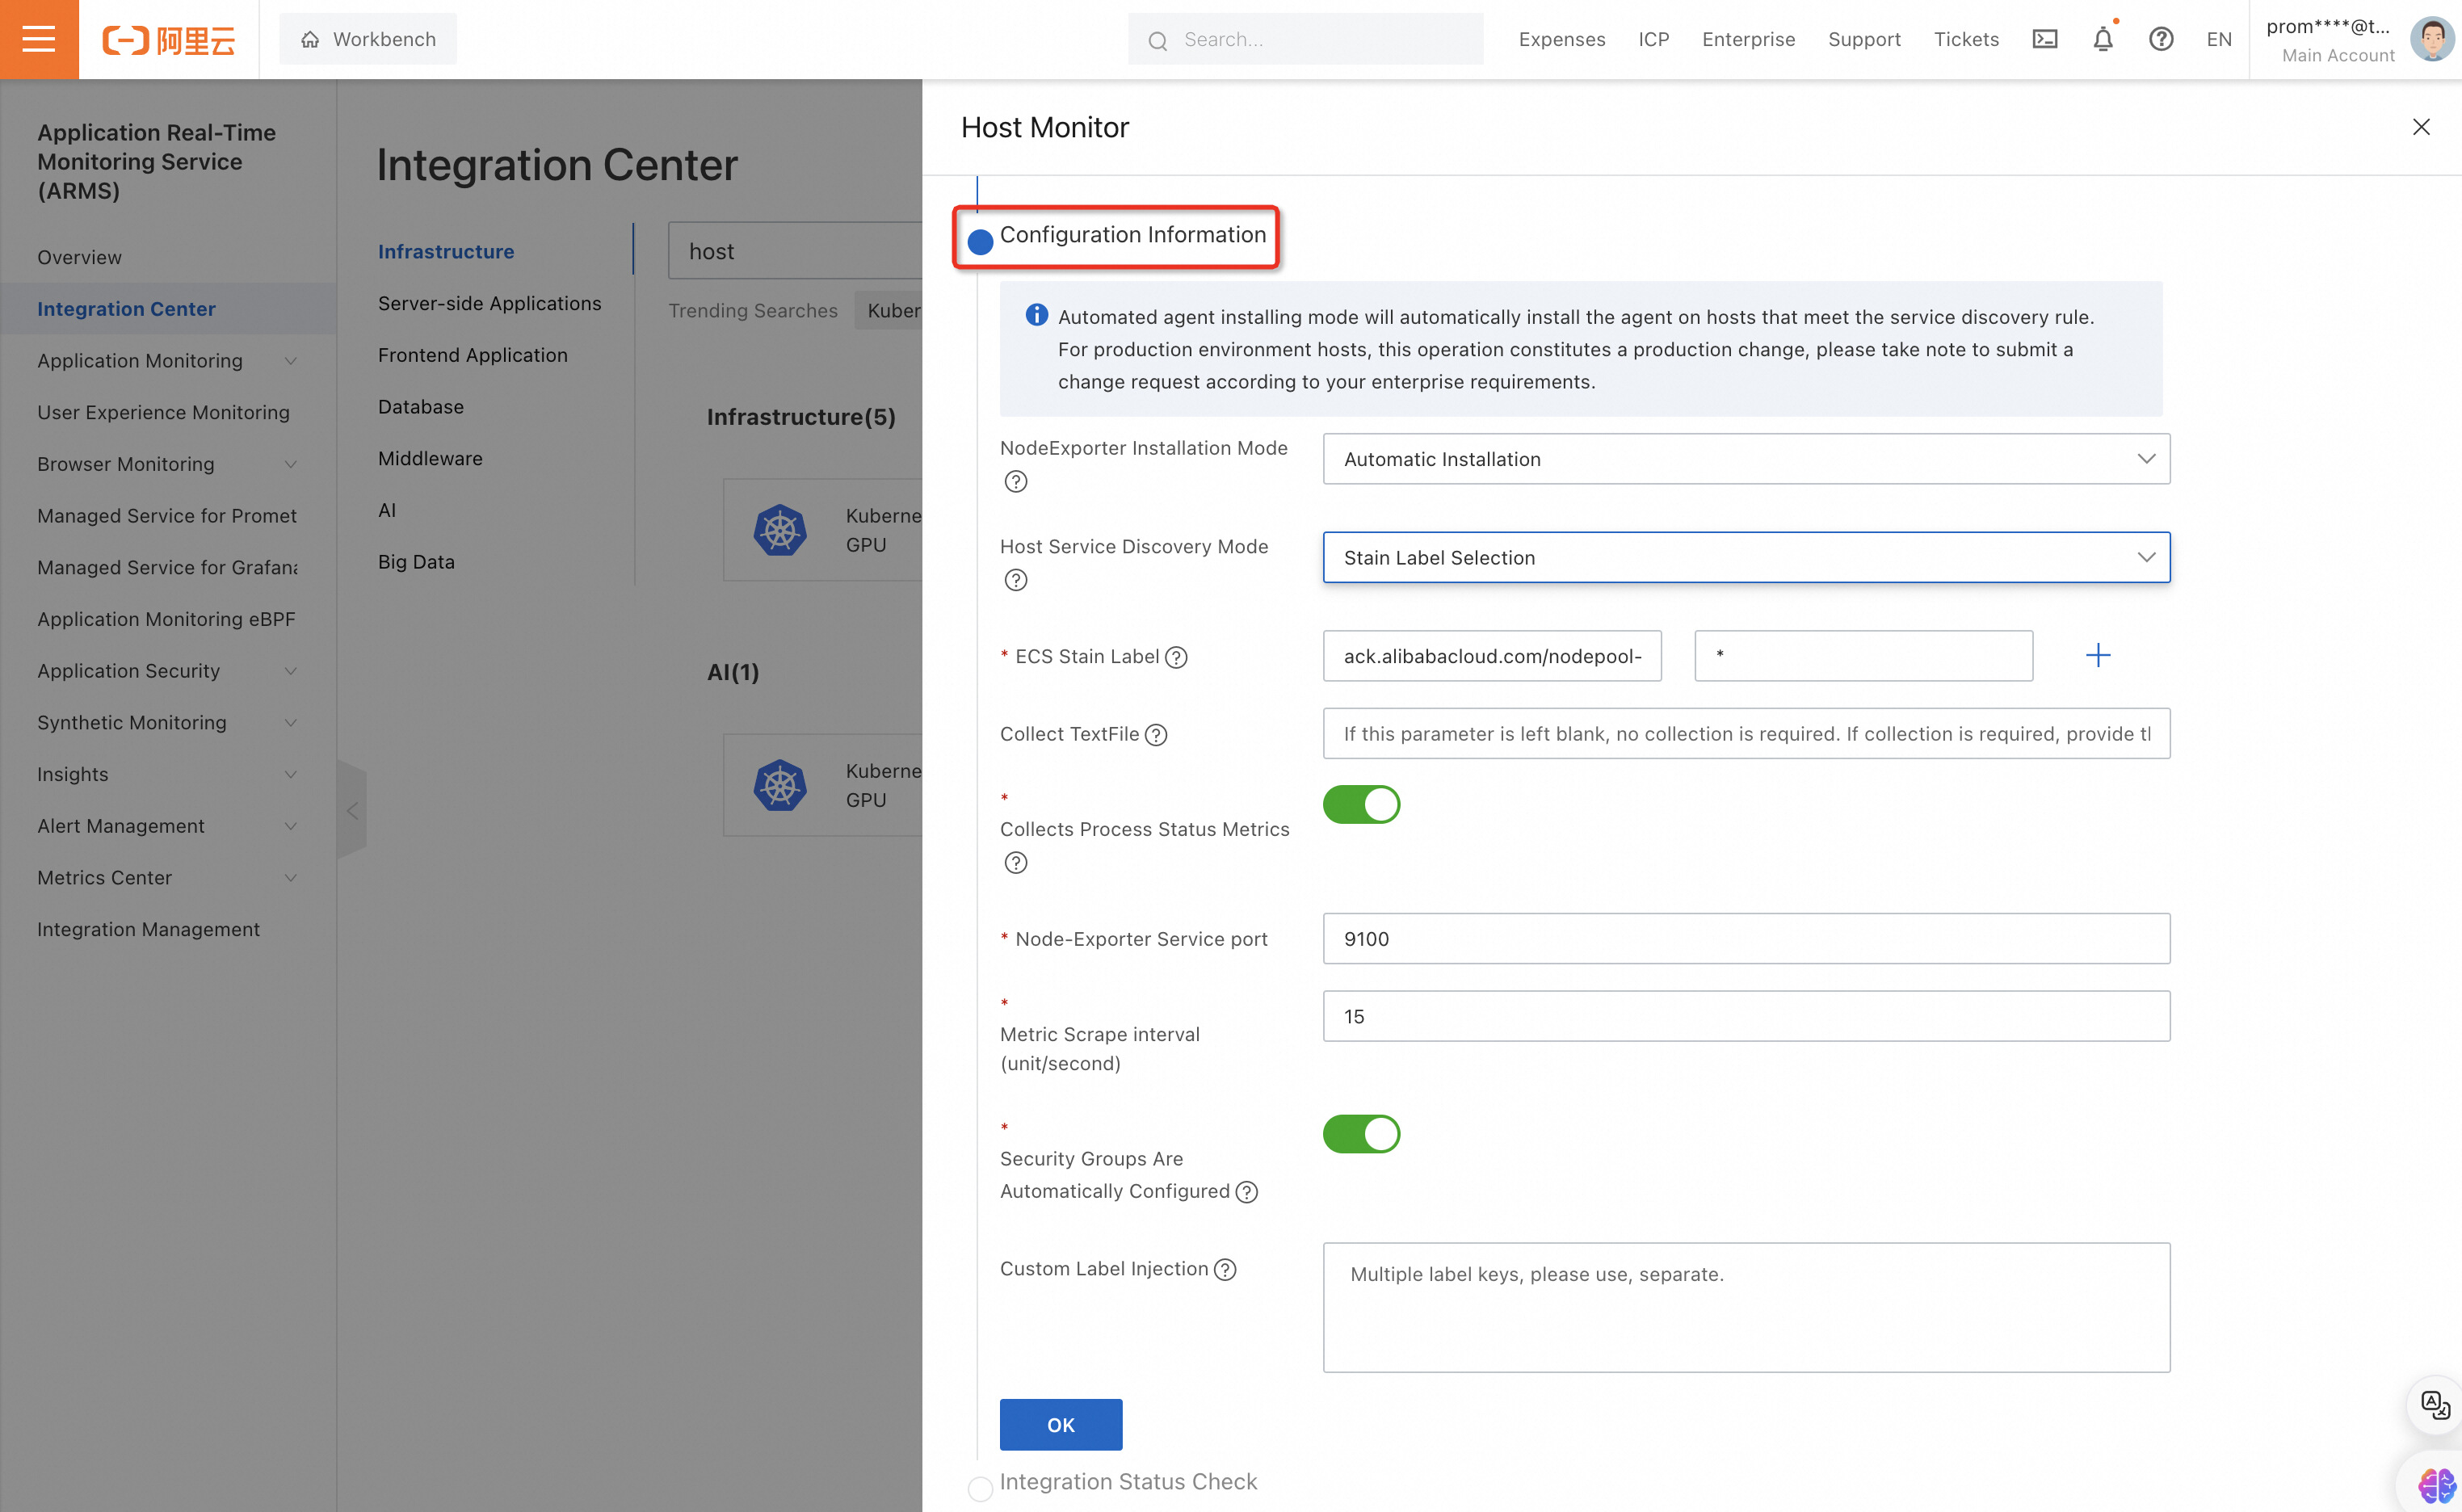Click Metric Scrape interval field
Screen dimensions: 2462x1512
pyautogui.click(x=1746, y=1017)
